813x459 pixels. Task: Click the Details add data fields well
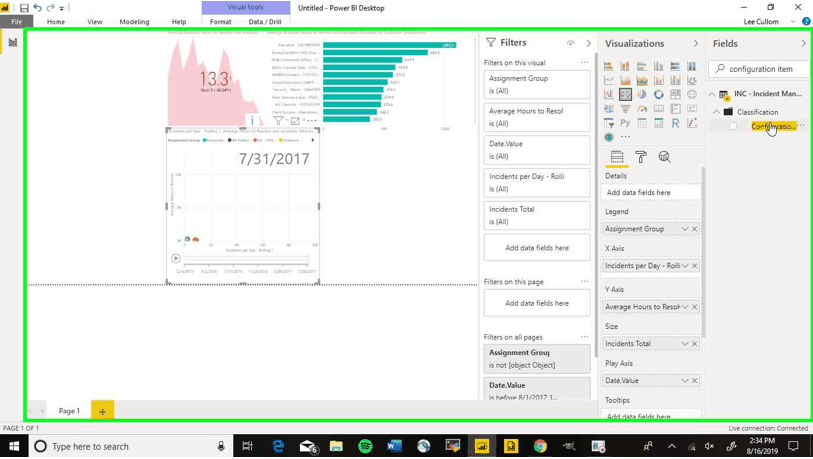(651, 192)
